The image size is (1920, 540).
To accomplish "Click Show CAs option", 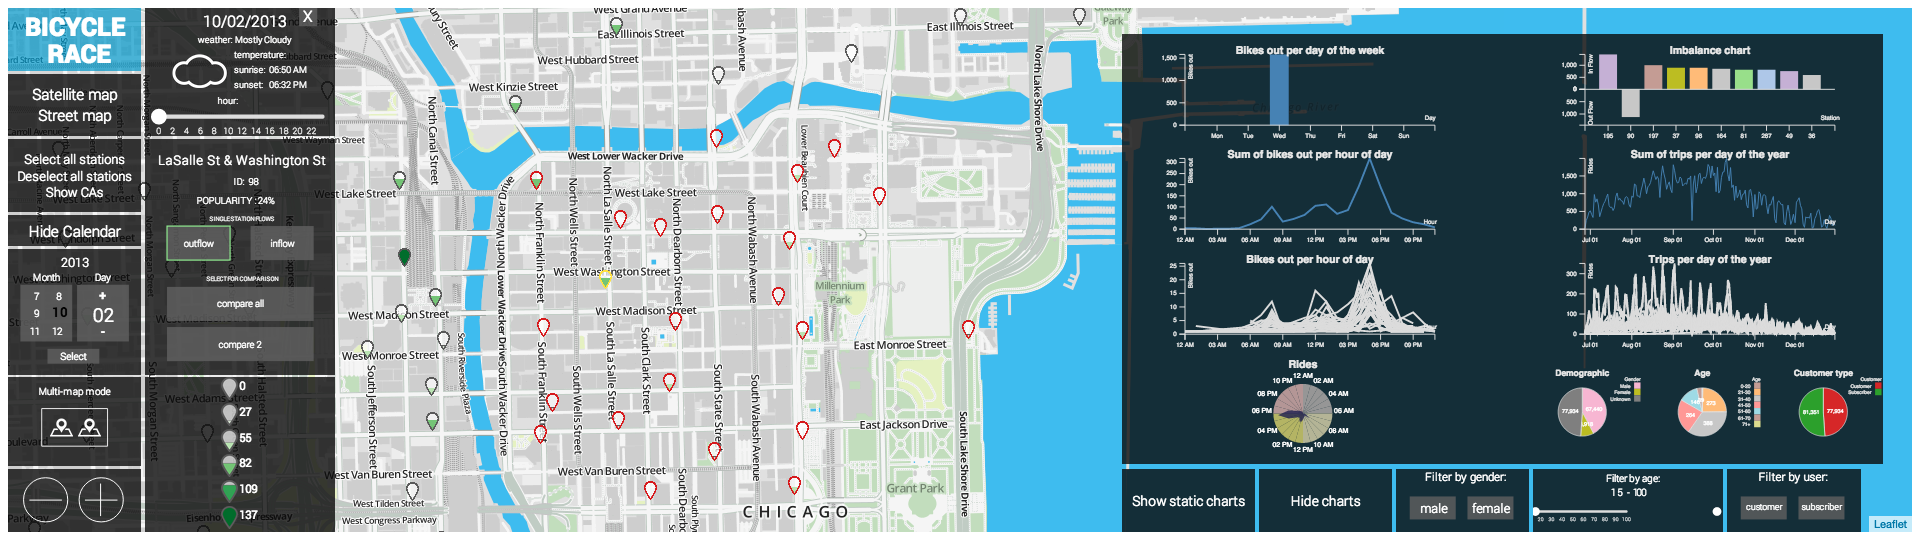I will tap(74, 193).
